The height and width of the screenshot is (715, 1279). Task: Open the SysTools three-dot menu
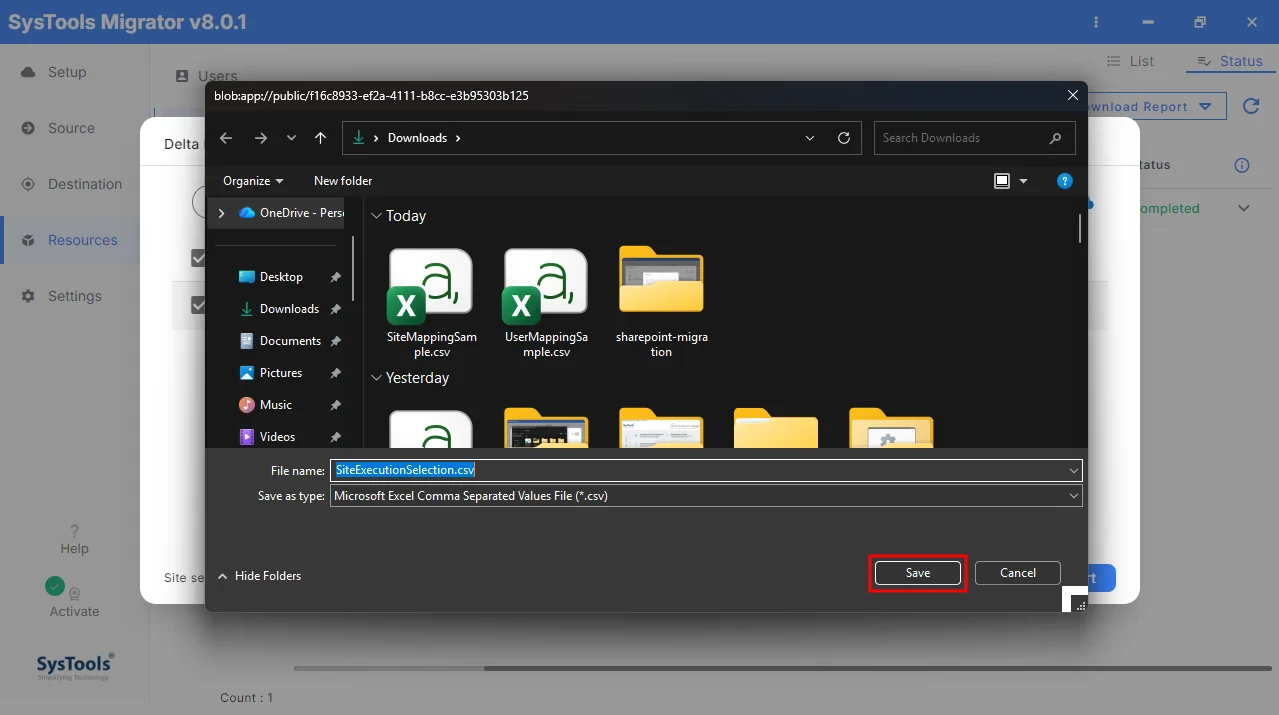[1096, 22]
